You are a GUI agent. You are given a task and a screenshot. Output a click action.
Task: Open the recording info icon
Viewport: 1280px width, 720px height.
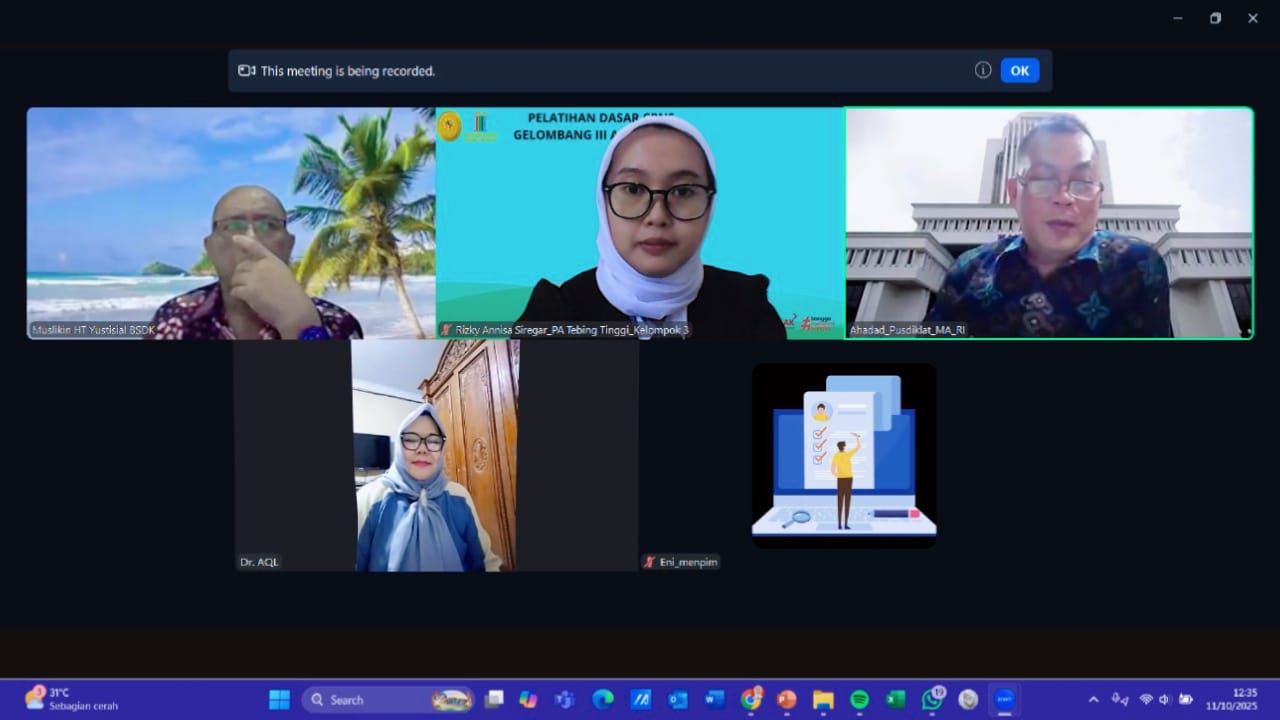[983, 71]
